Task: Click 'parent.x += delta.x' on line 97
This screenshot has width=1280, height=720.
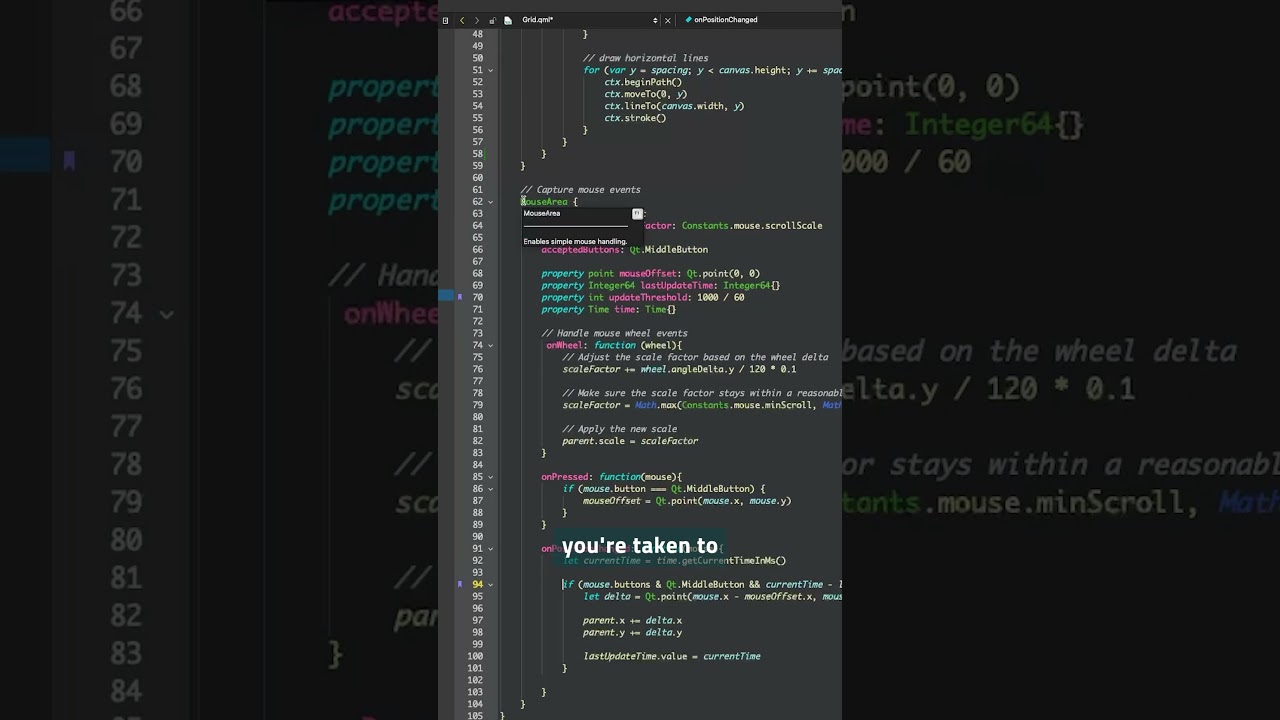Action: pyautogui.click(x=632, y=620)
